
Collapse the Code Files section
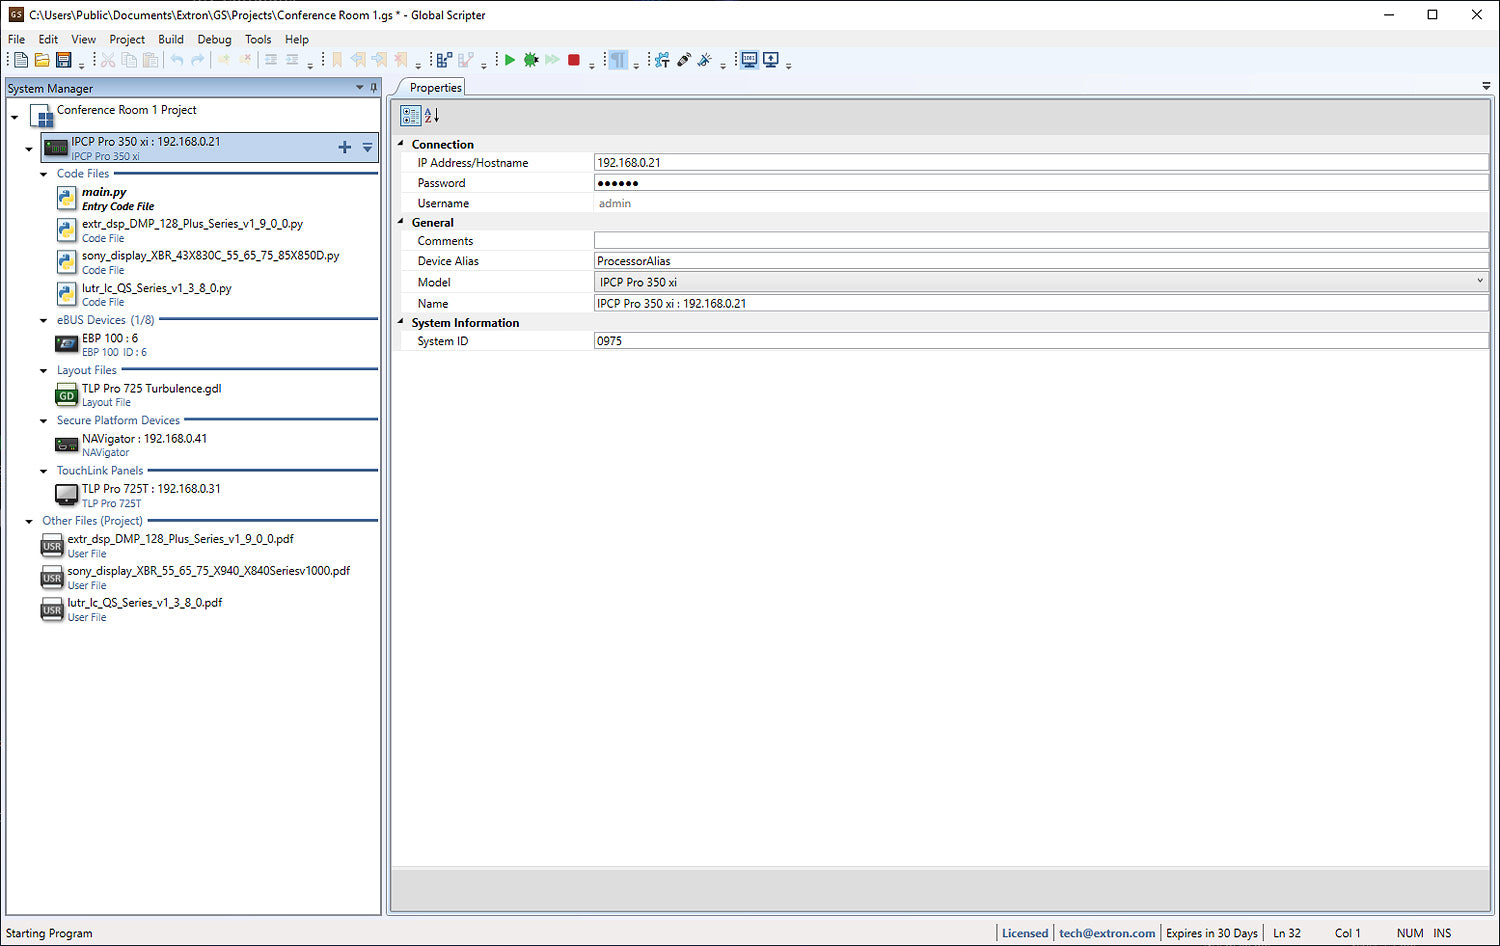(43, 174)
